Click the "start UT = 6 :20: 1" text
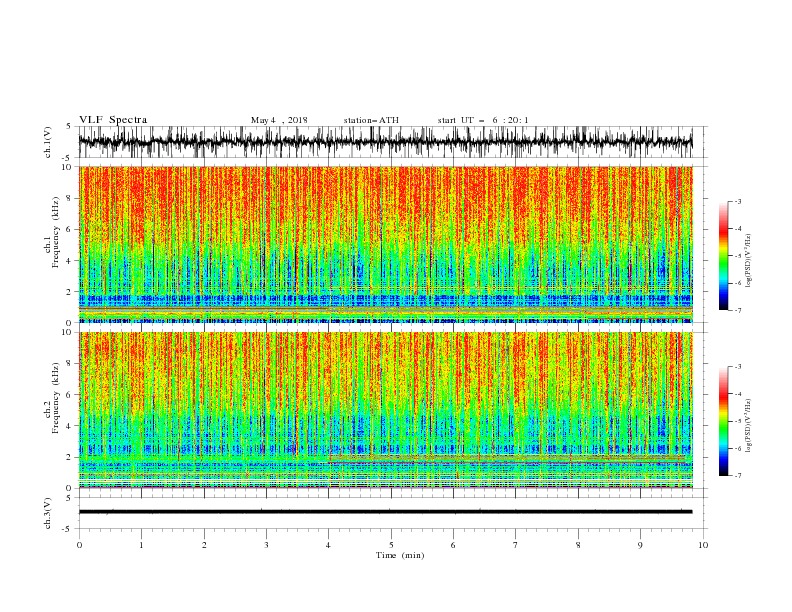The width and height of the screenshot is (792, 612). point(483,120)
